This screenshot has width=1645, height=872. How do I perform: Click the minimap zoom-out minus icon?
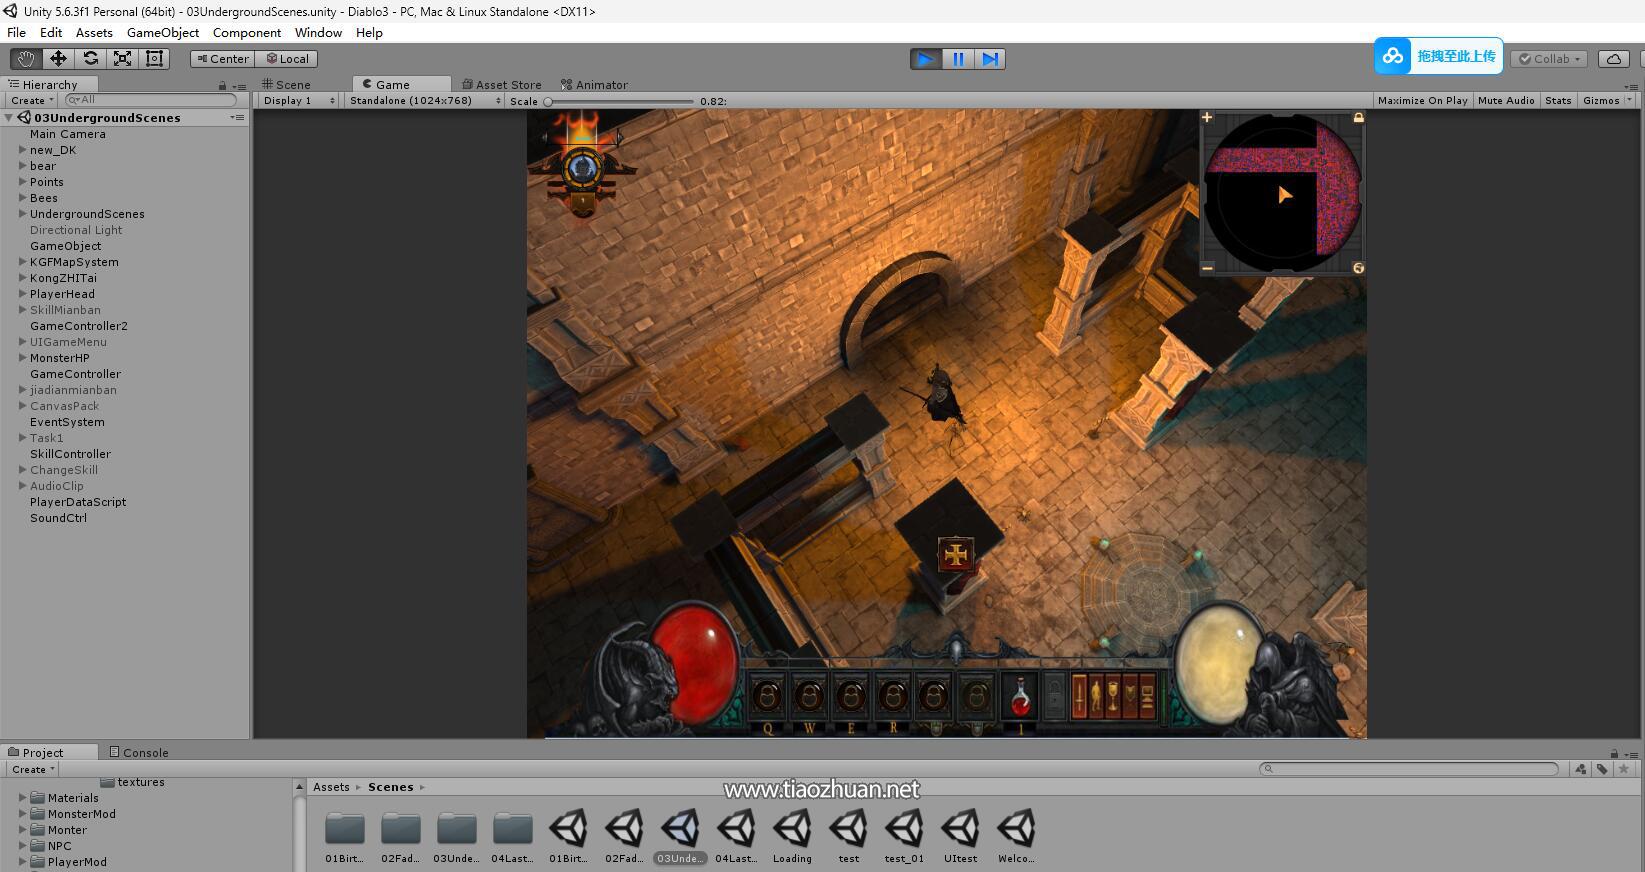1207,268
